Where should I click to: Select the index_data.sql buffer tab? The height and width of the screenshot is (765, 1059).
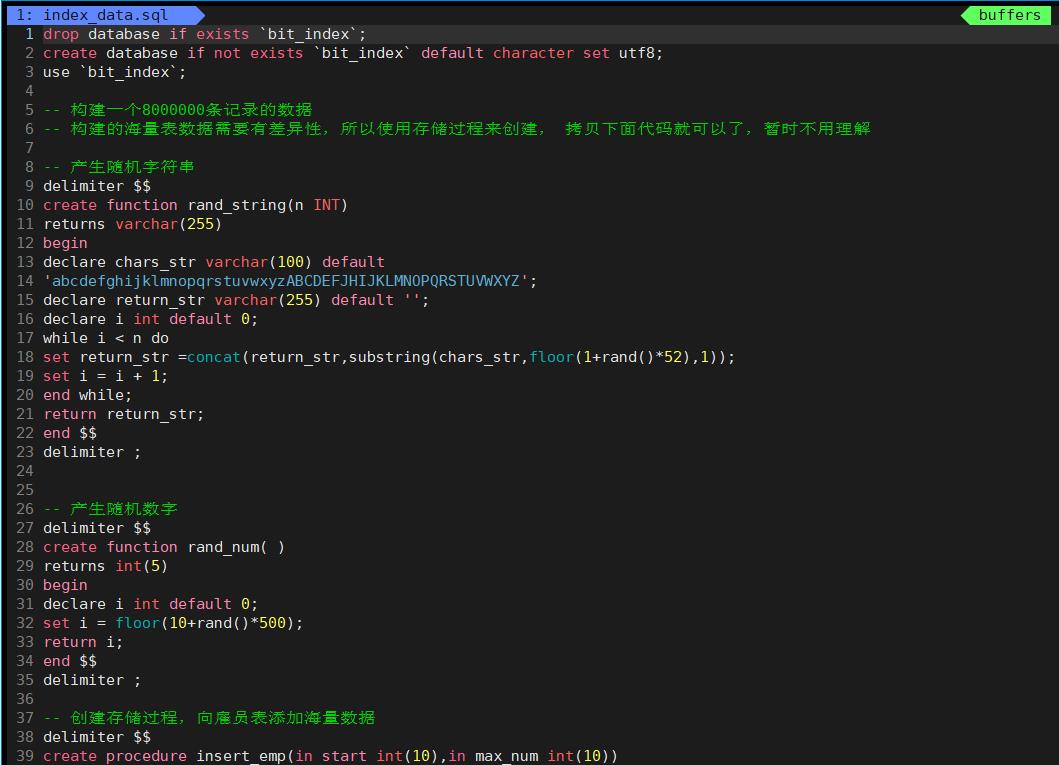pos(100,15)
